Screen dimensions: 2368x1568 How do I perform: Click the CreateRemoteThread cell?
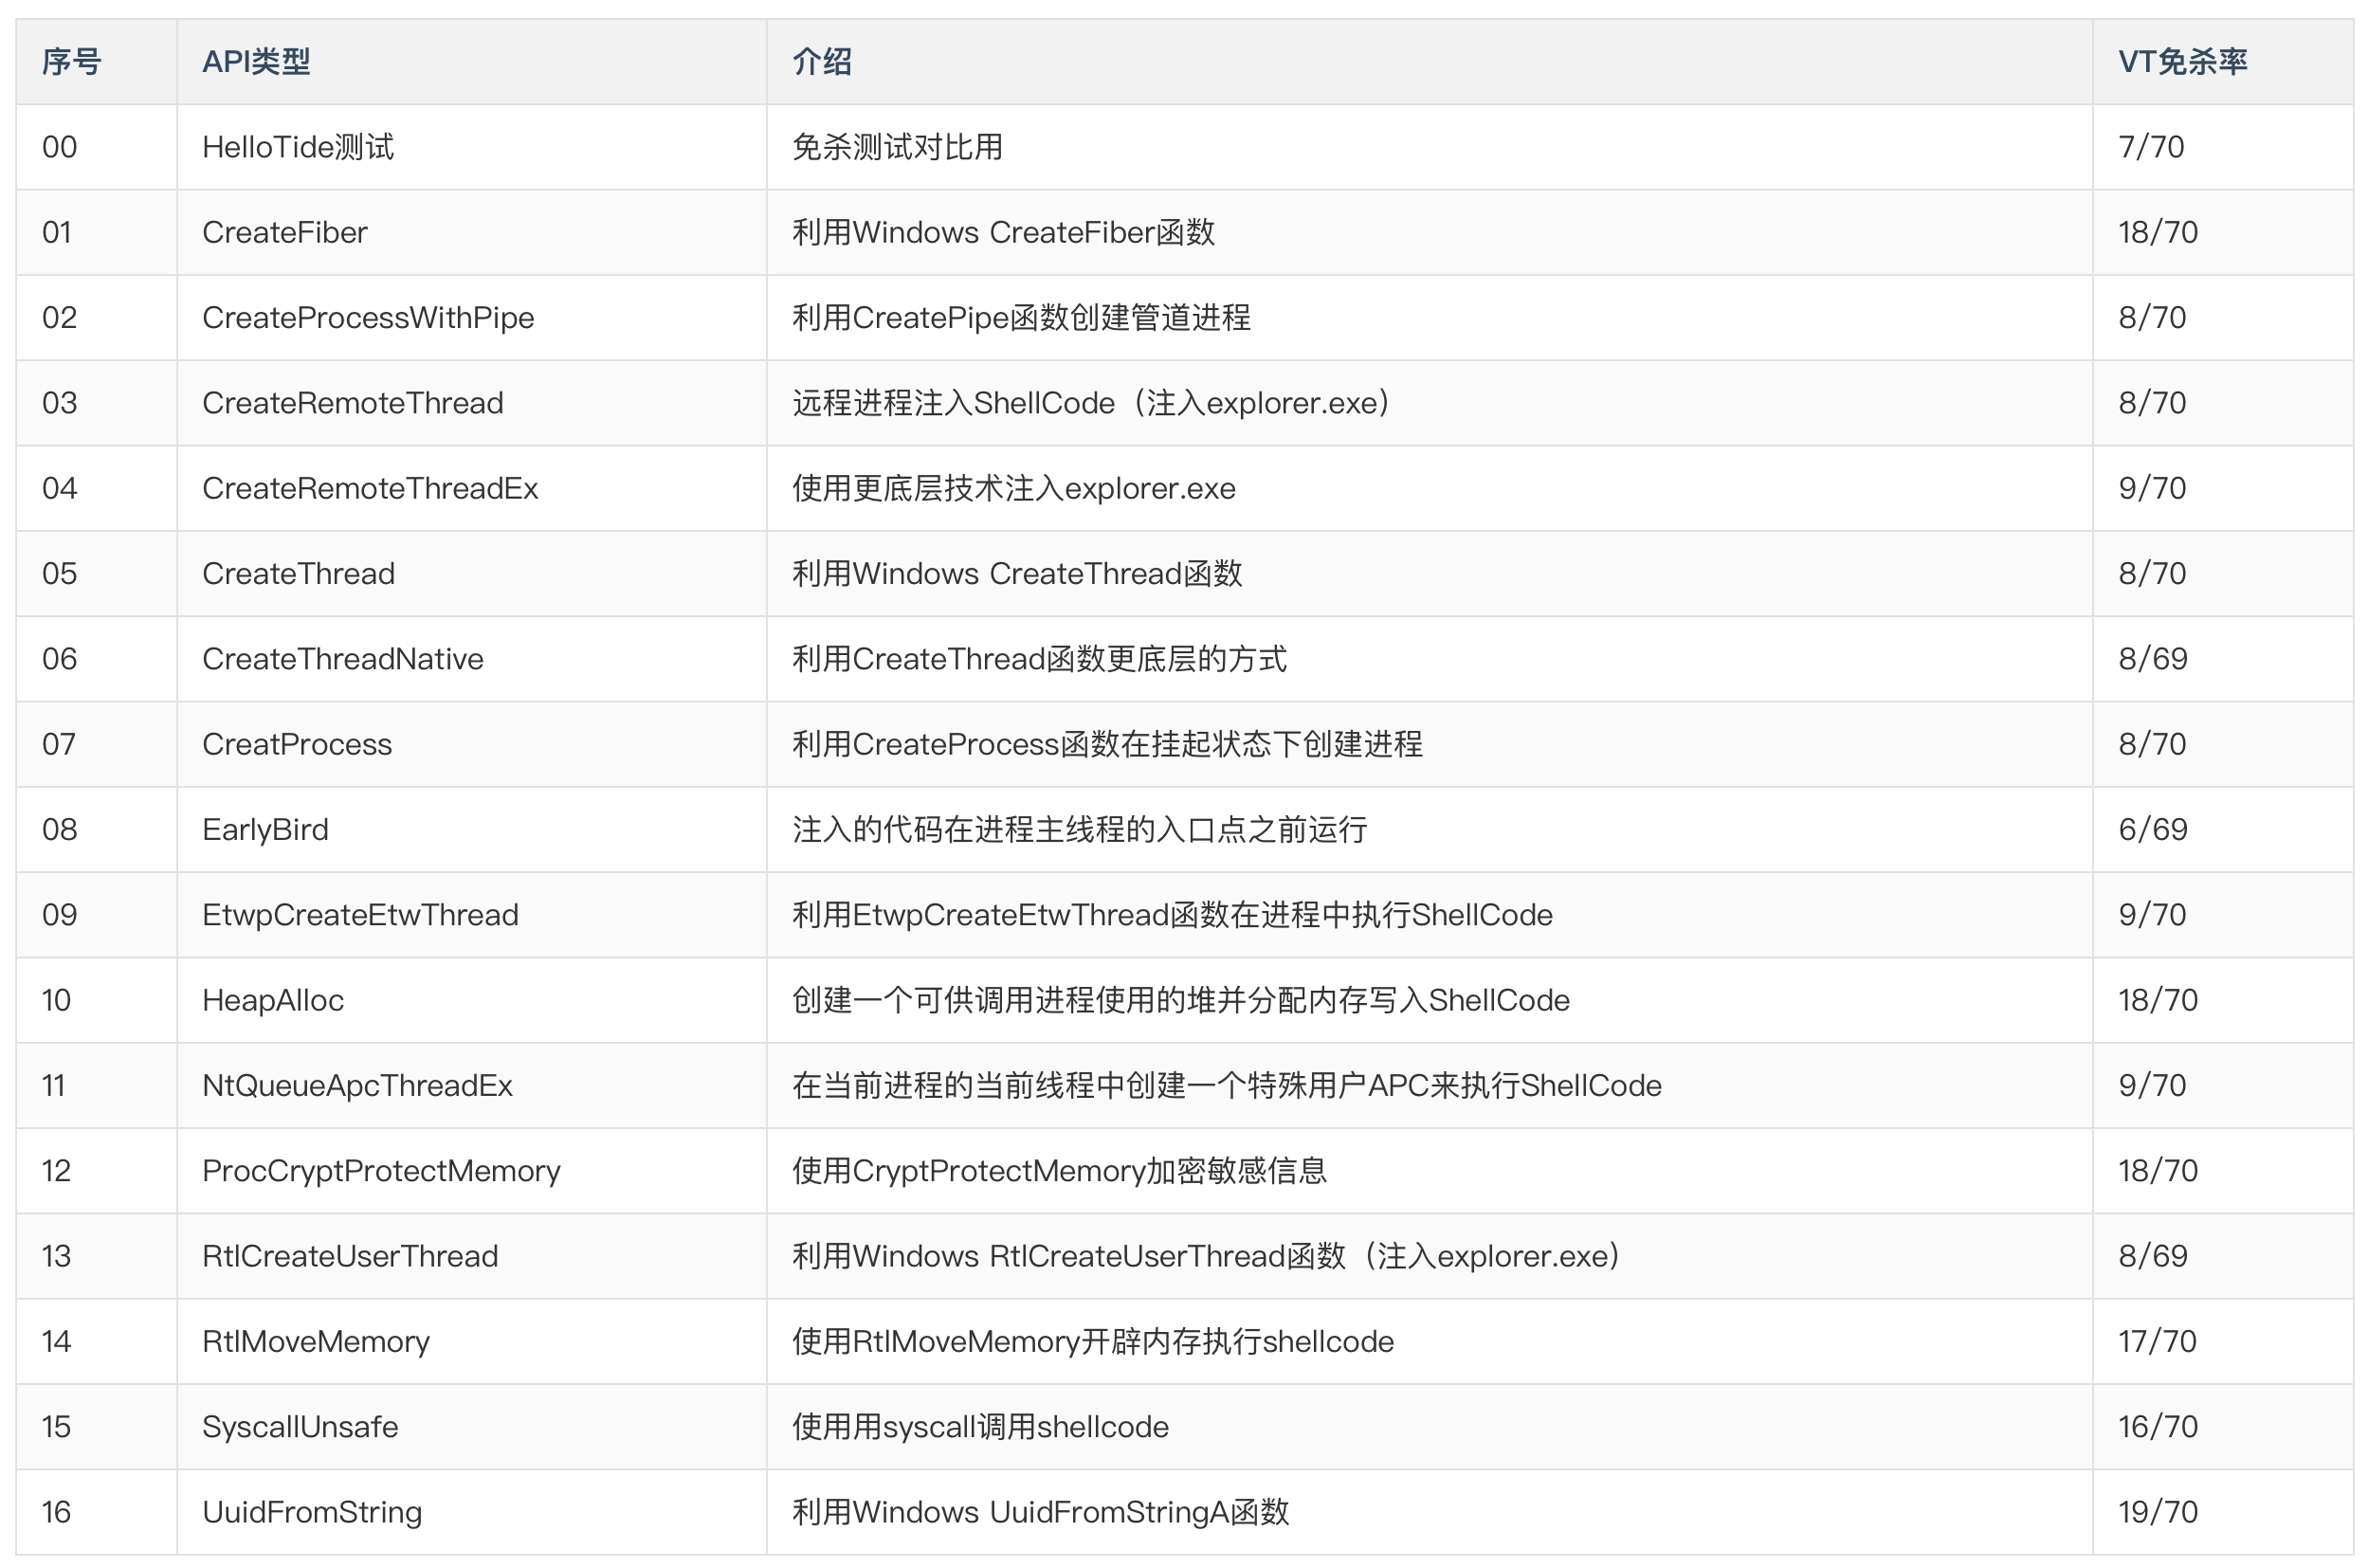point(352,403)
